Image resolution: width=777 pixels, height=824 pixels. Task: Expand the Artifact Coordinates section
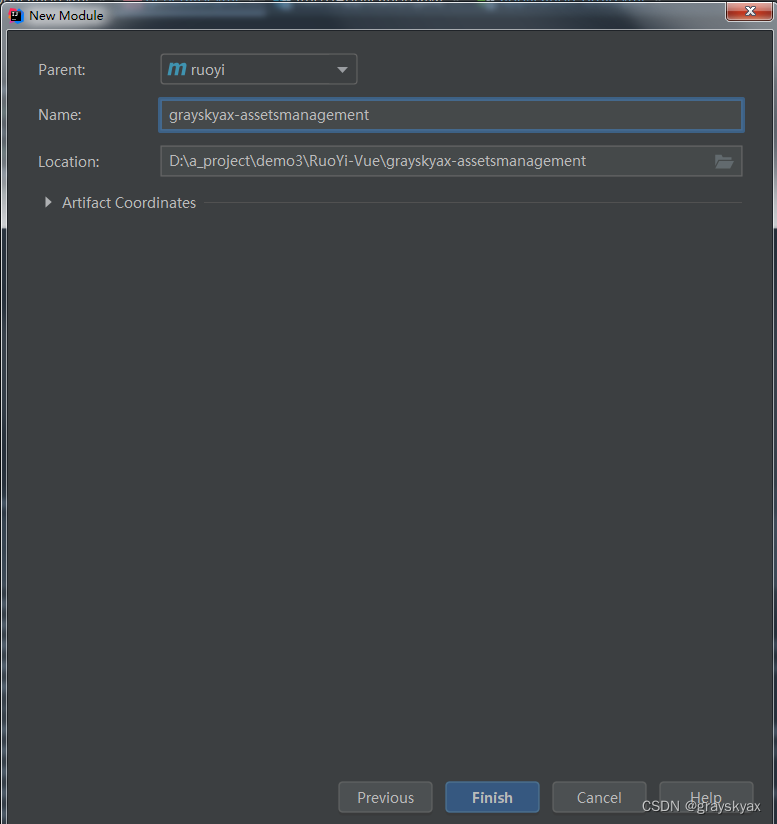click(48, 202)
